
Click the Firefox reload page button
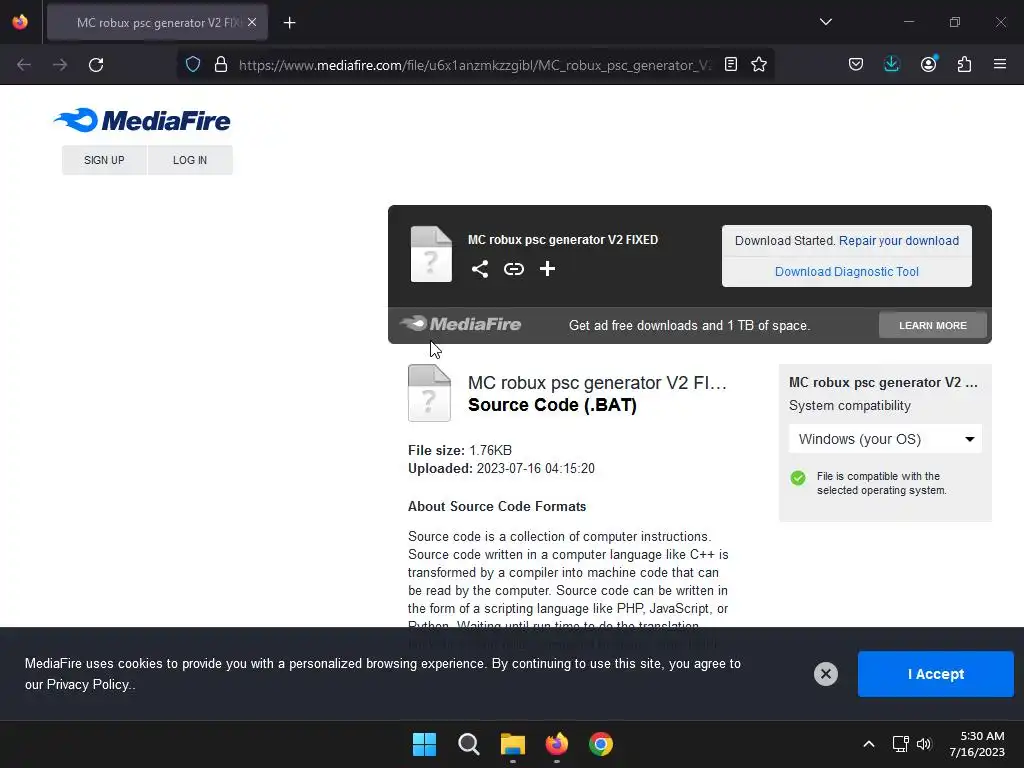click(x=96, y=65)
